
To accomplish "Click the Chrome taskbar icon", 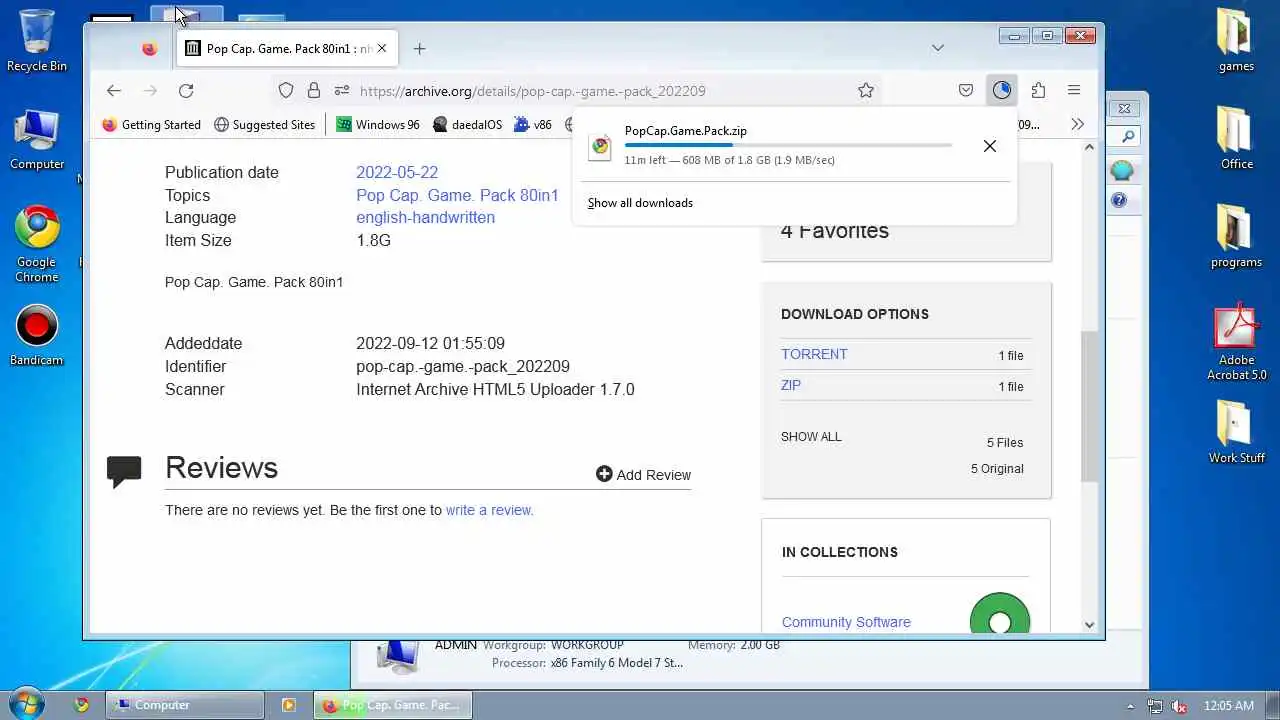I will (82, 705).
